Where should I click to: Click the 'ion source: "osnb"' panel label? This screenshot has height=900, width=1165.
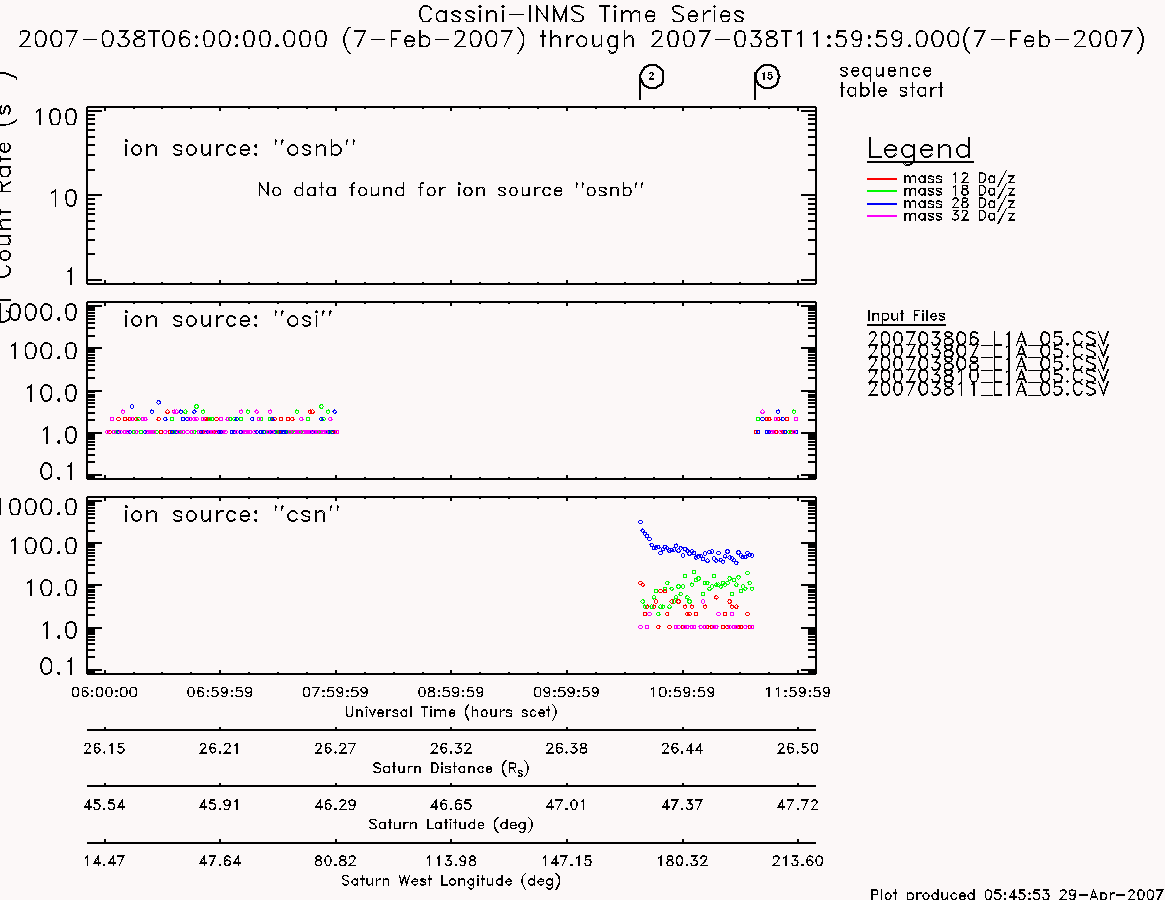click(239, 149)
